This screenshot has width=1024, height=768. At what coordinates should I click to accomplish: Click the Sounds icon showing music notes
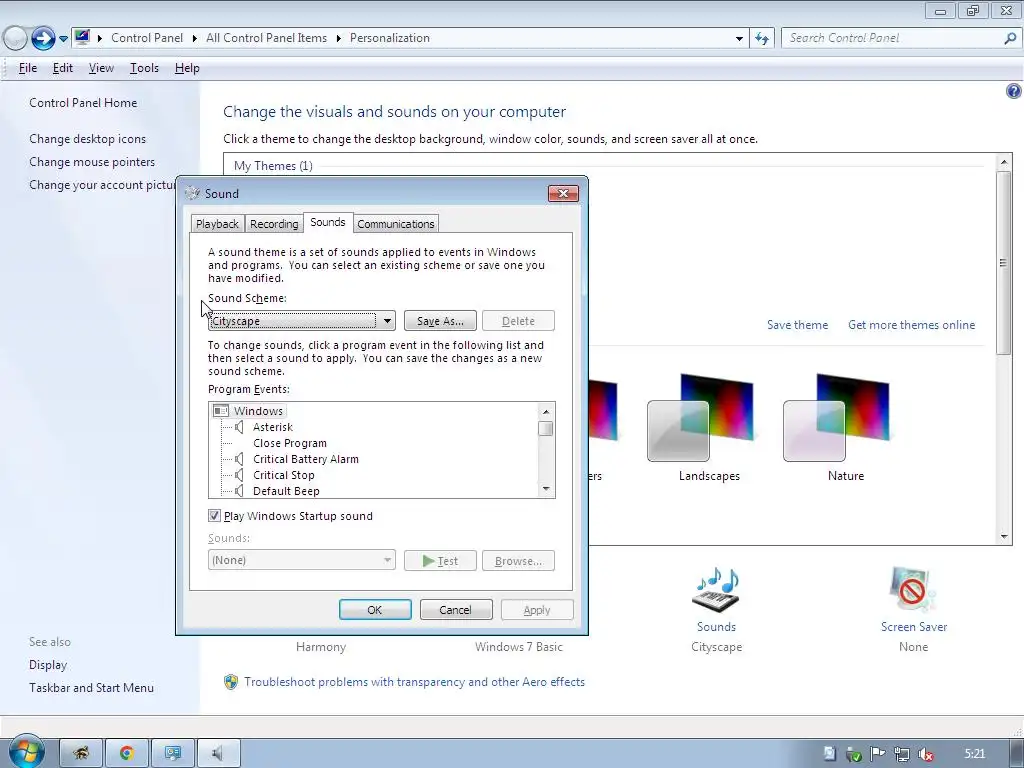[x=716, y=591]
